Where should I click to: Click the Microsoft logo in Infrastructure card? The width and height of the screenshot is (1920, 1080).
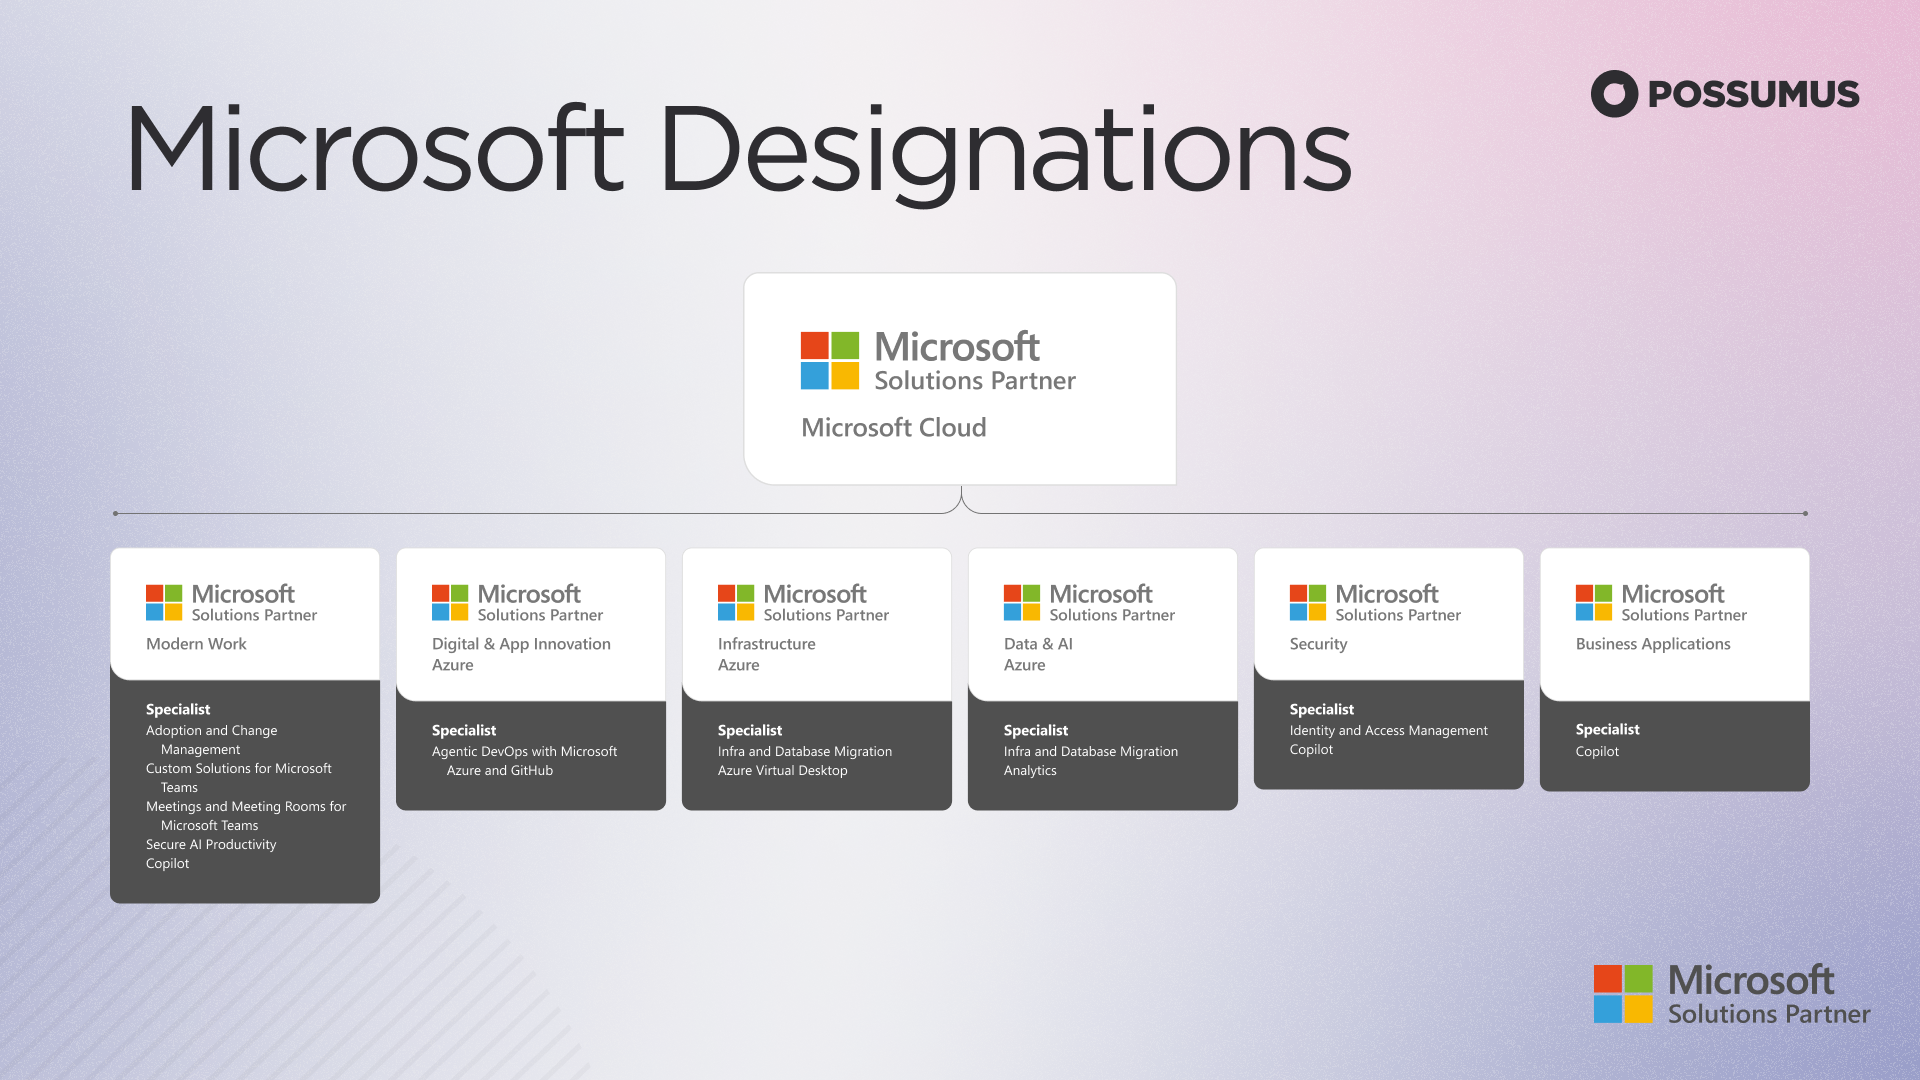pyautogui.click(x=736, y=603)
